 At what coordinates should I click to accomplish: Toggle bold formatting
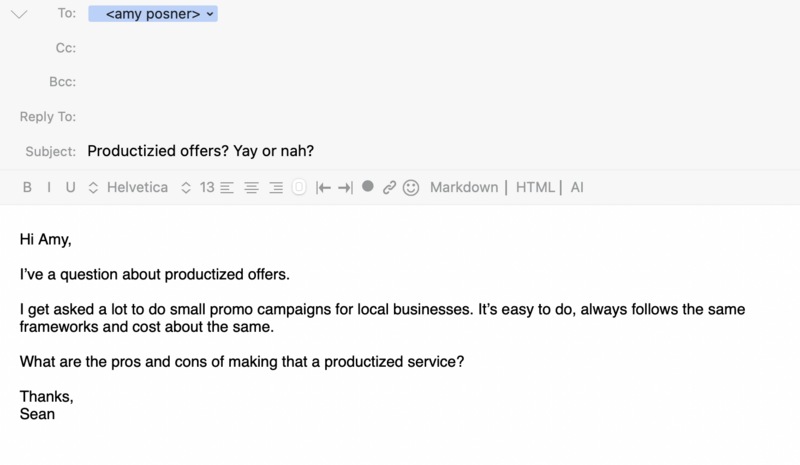(28, 187)
